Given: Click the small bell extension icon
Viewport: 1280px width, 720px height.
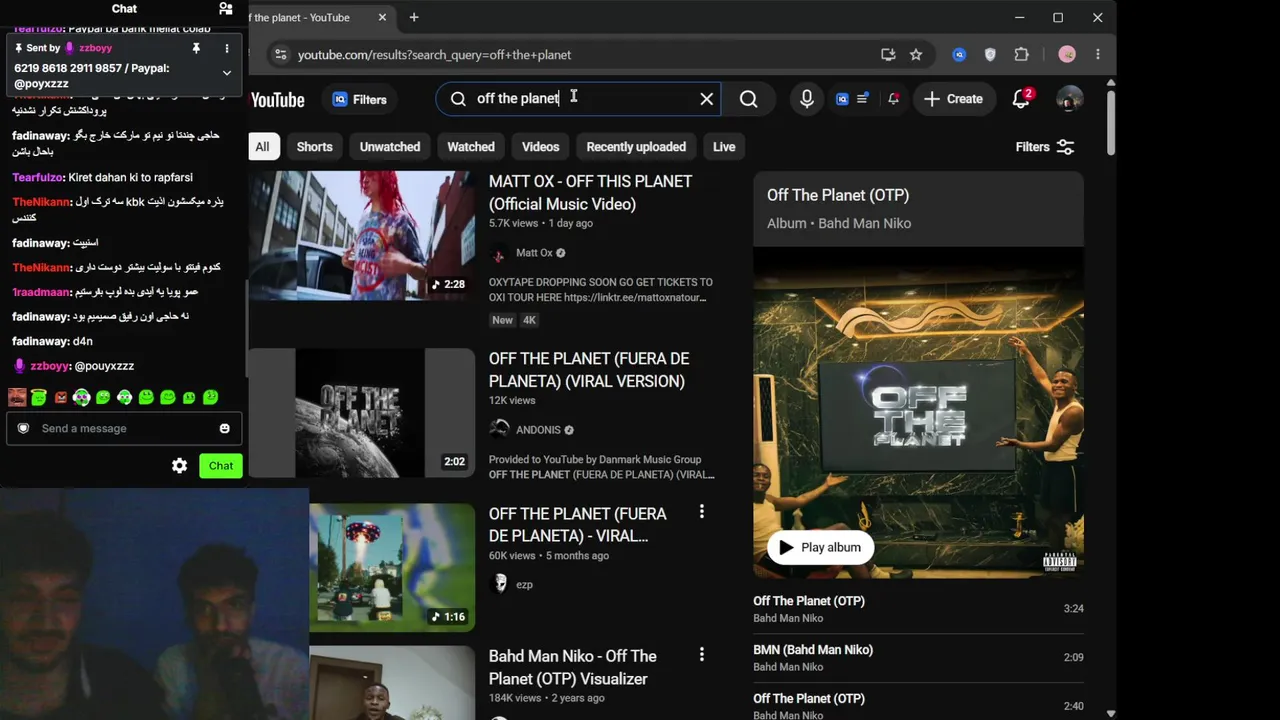Looking at the screenshot, I should [893, 99].
